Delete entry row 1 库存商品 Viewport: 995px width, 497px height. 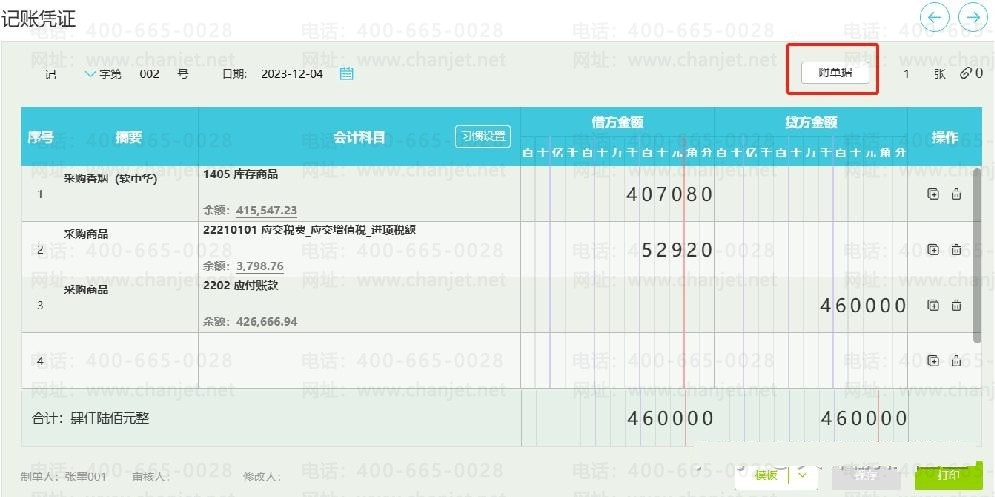point(956,194)
